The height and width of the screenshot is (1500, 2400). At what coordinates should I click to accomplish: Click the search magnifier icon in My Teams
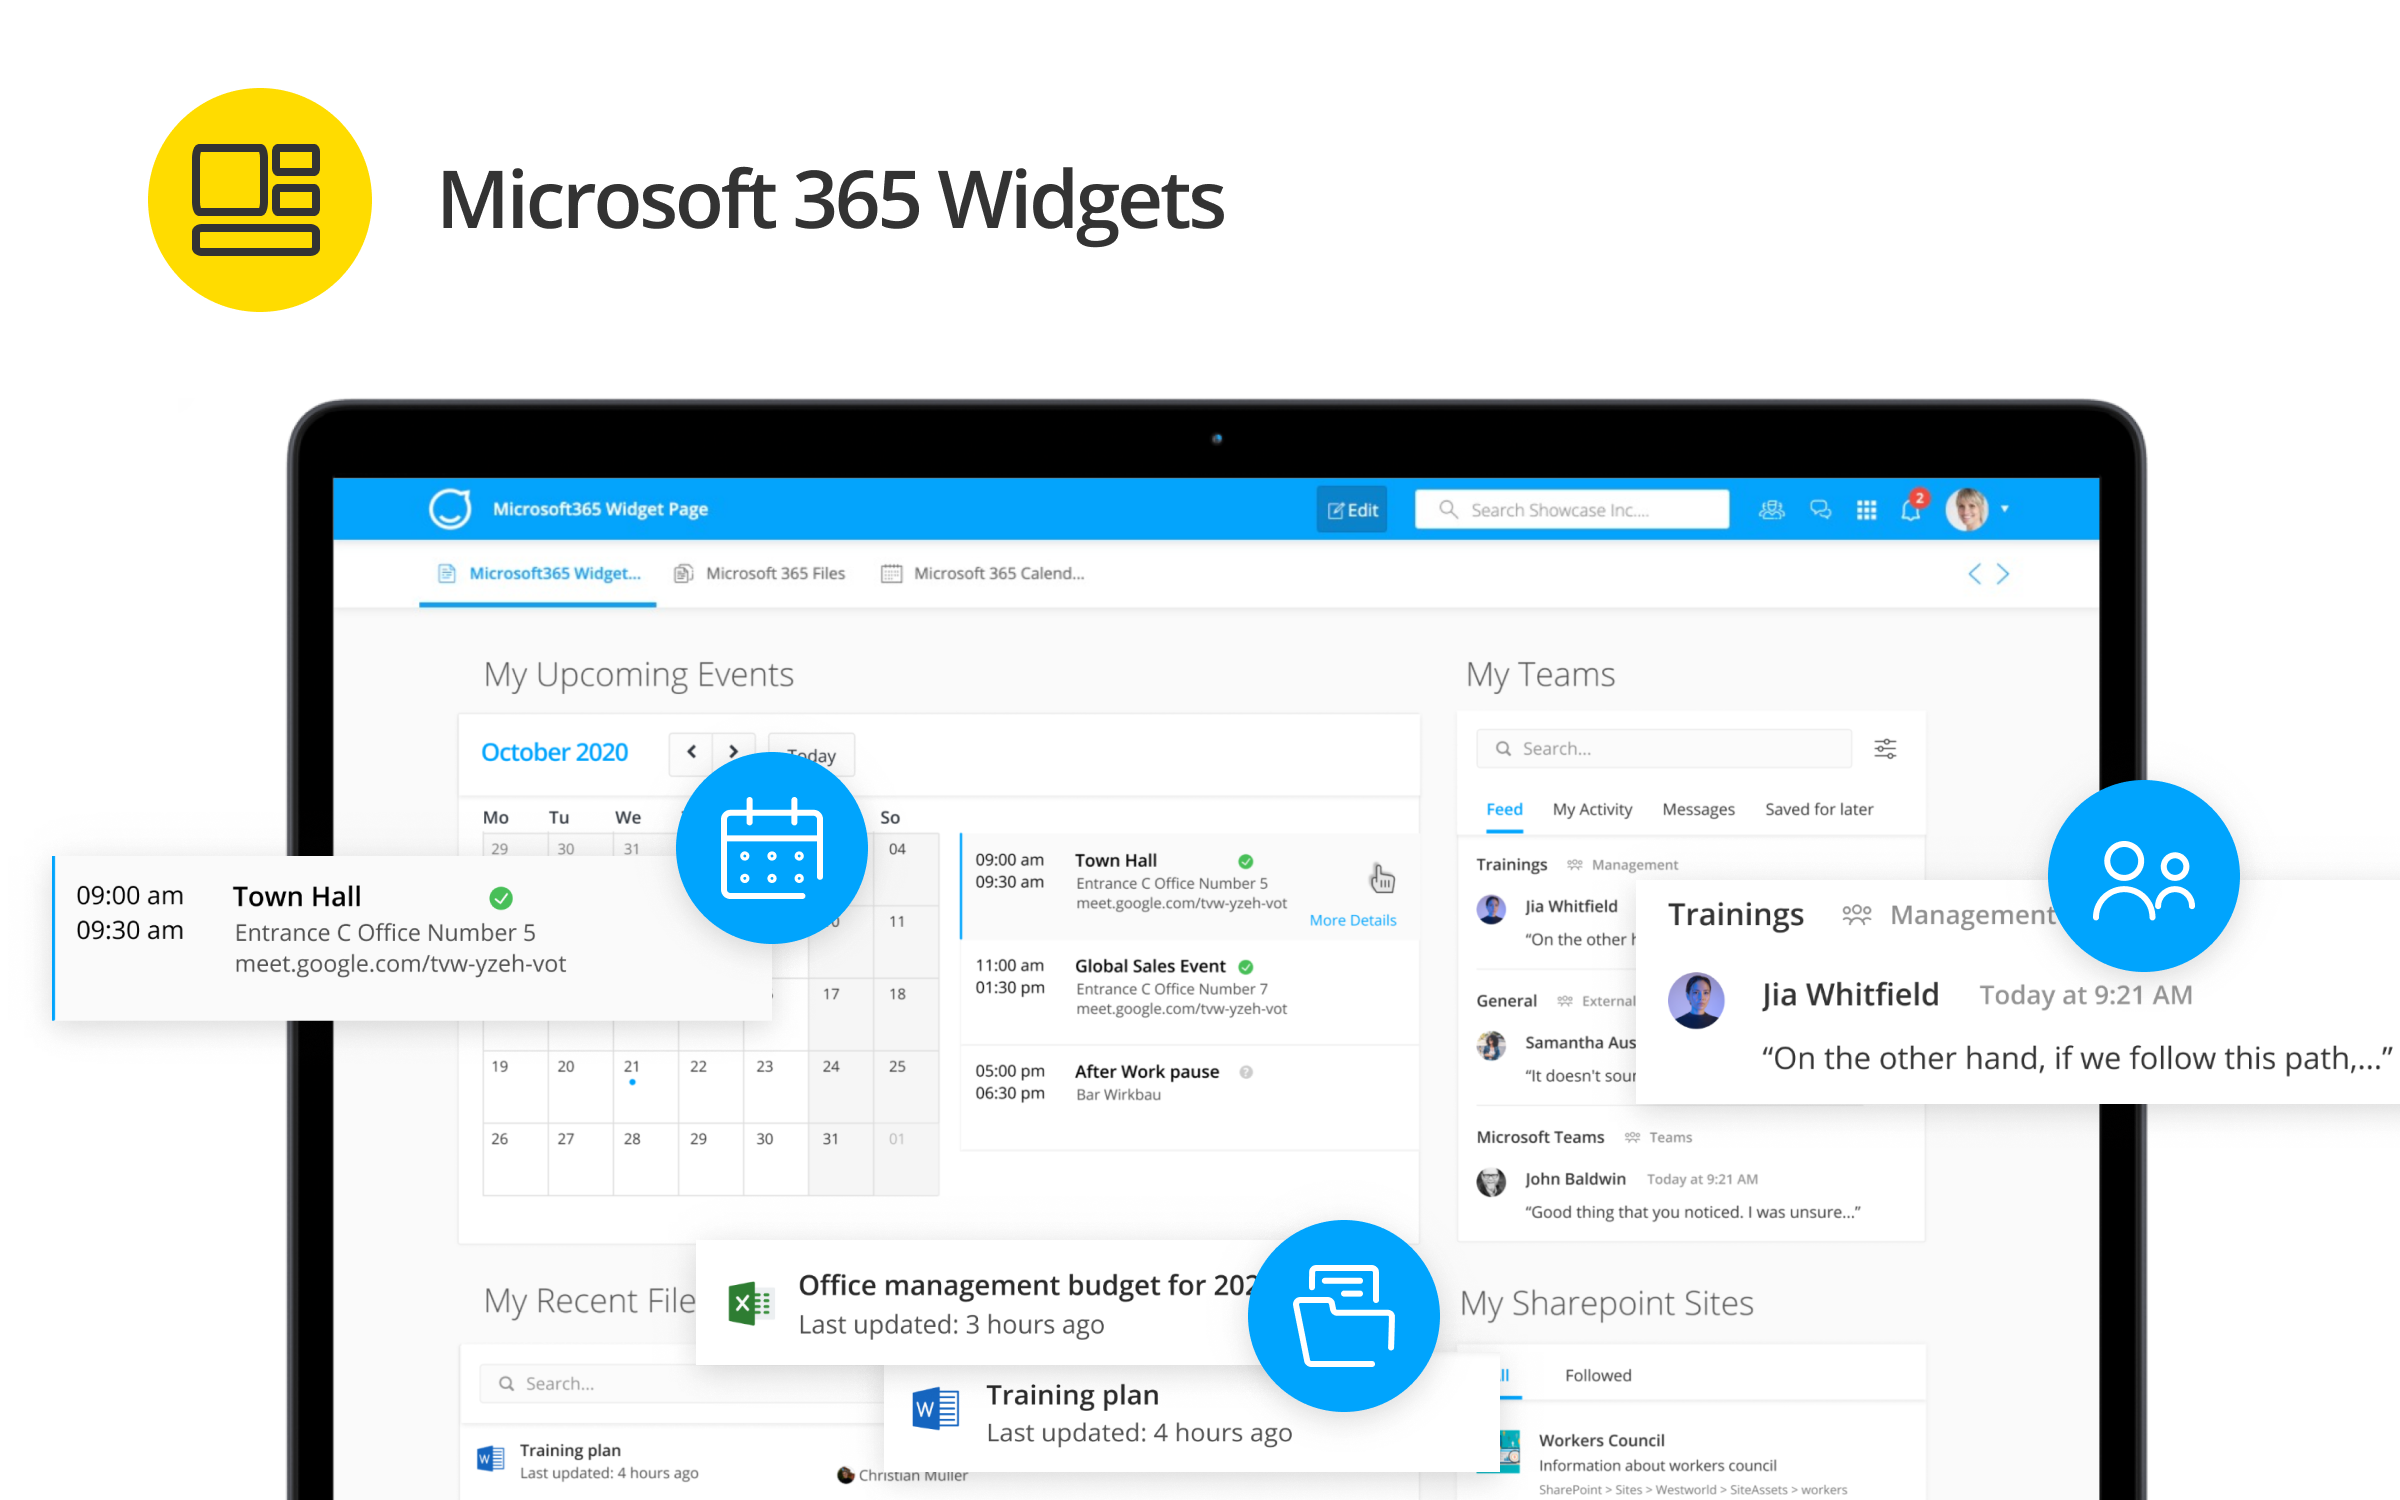click(x=1502, y=745)
